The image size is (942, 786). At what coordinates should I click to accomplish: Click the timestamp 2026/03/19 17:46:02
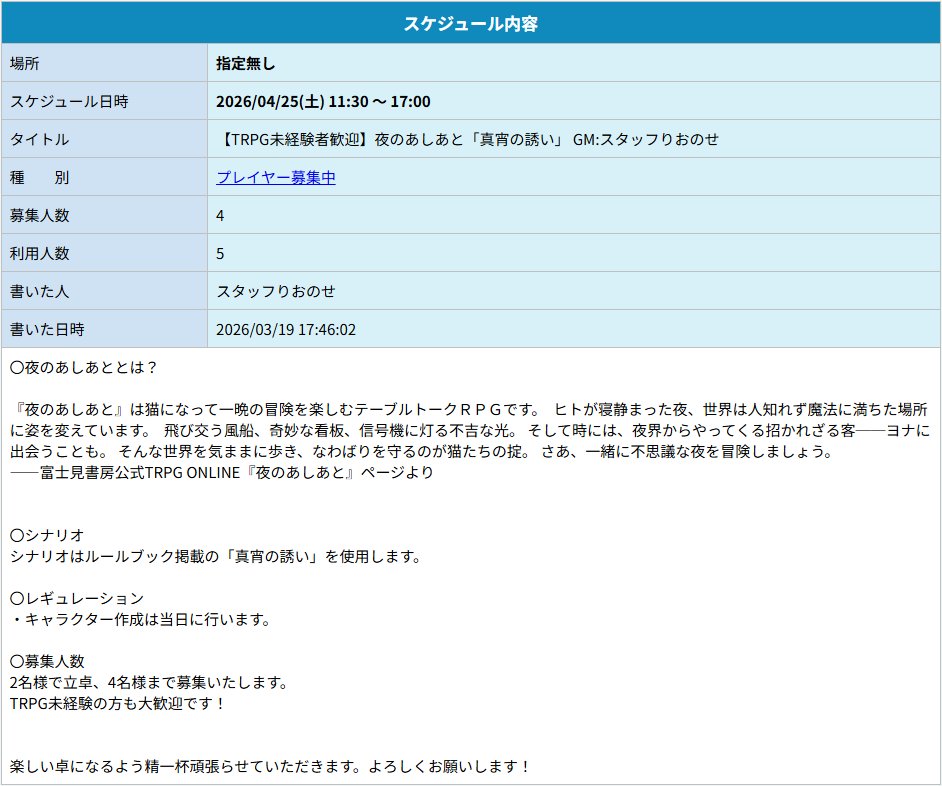click(x=286, y=329)
